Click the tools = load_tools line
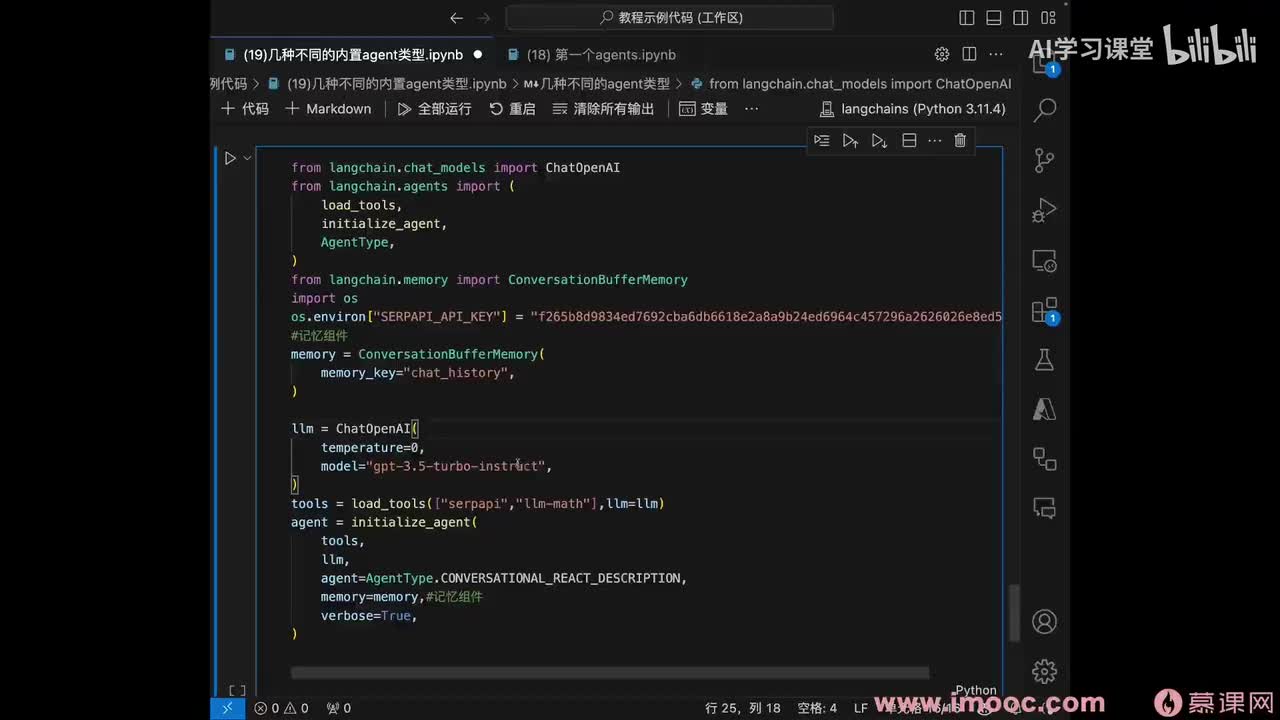This screenshot has height=720, width=1280. click(x=478, y=503)
